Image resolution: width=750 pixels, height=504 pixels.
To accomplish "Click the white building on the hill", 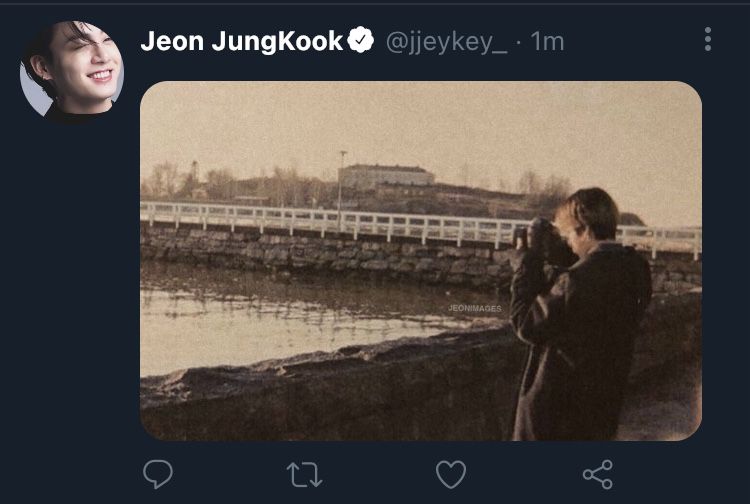I will point(386,176).
